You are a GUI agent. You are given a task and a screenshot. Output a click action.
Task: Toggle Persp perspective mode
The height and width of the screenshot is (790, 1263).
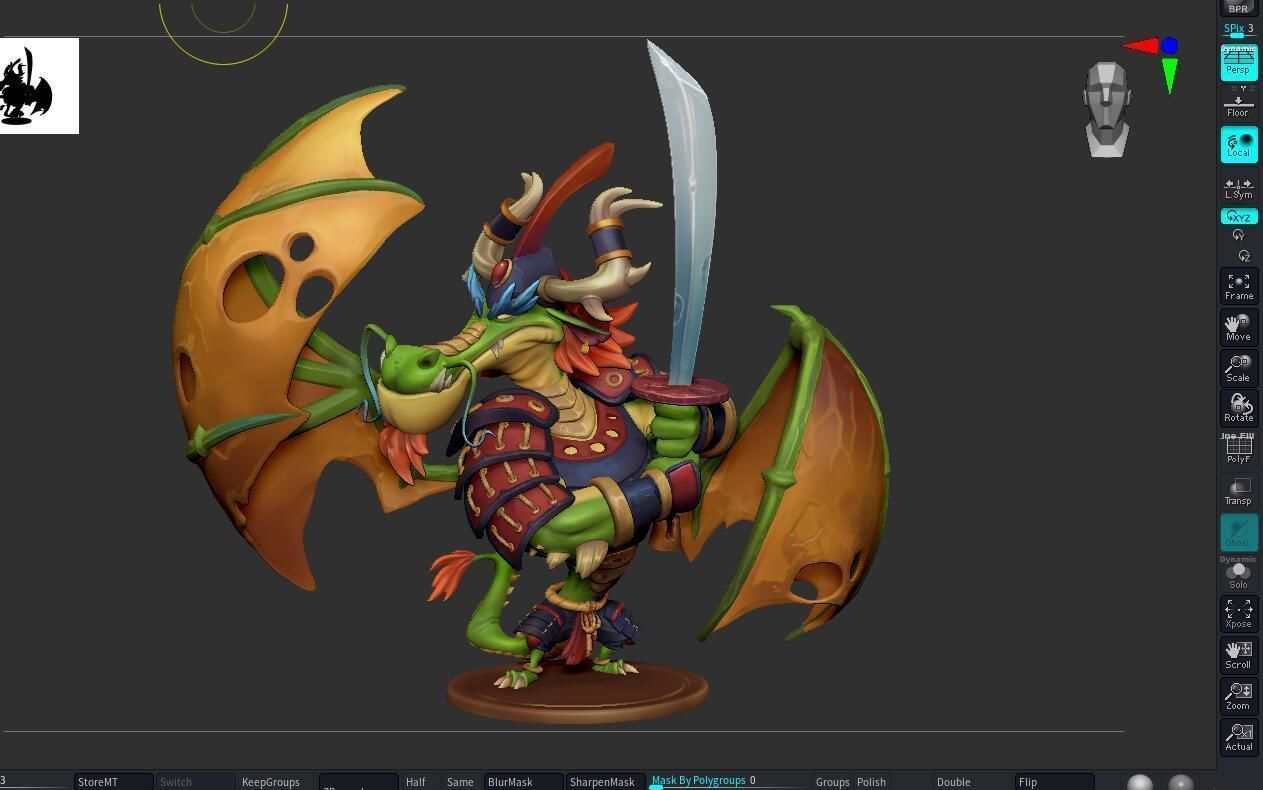1238,62
